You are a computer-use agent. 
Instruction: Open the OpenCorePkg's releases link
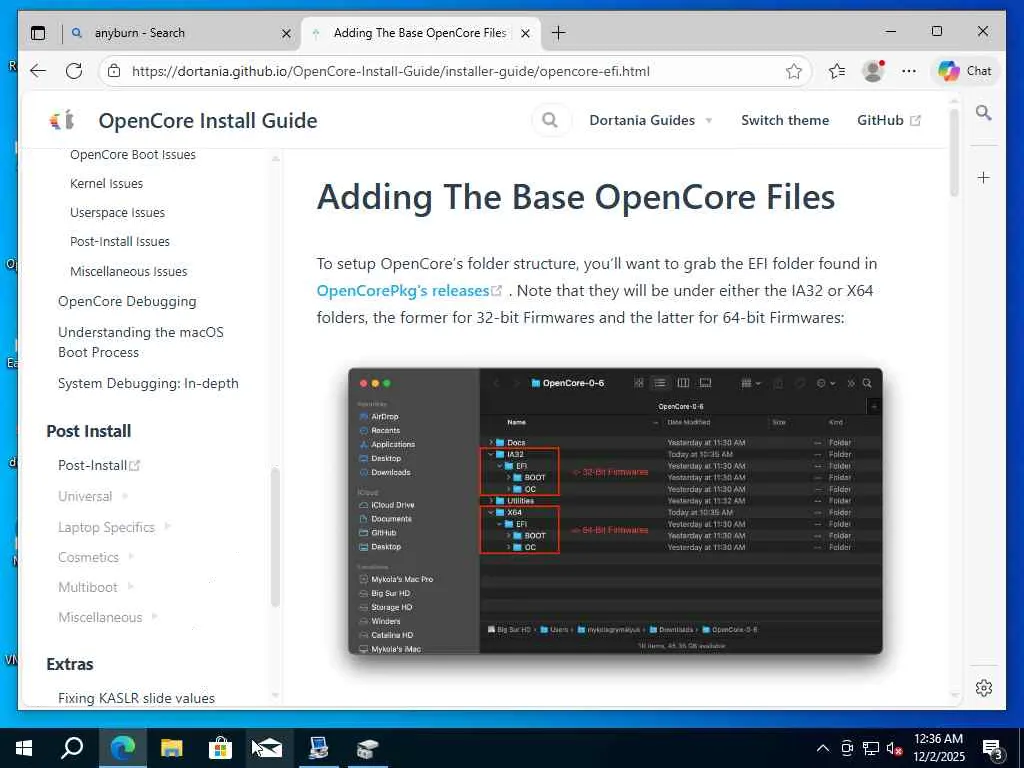pyautogui.click(x=409, y=291)
